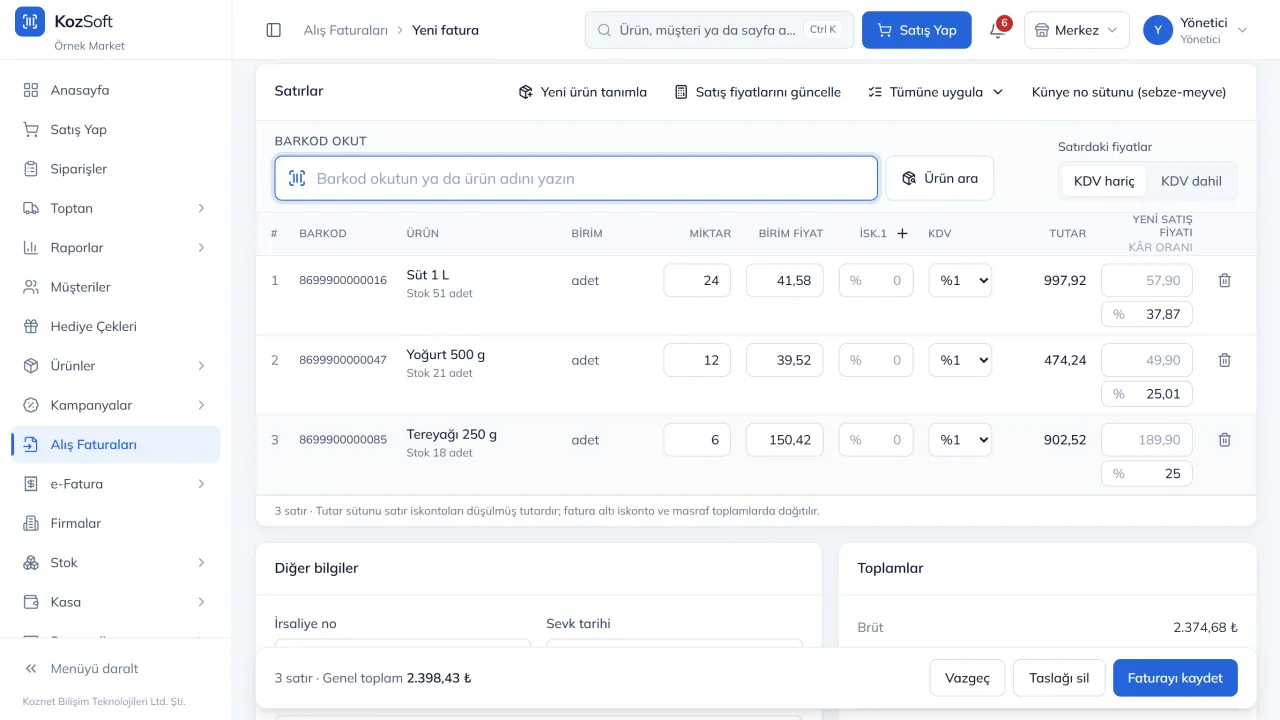
Task: Click the KozSoft logo icon
Action: [30, 22]
